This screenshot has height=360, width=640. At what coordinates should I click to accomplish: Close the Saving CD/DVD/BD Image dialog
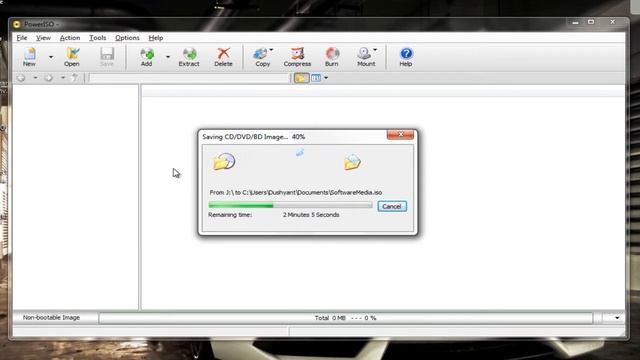[400, 134]
